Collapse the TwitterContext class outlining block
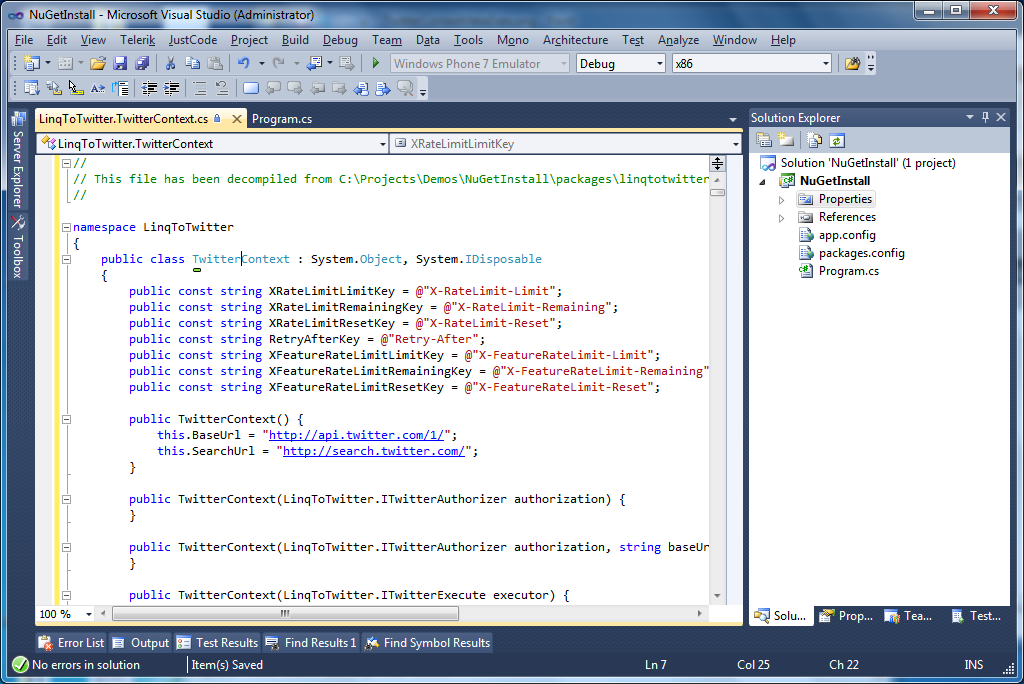The width and height of the screenshot is (1024, 684). click(66, 259)
